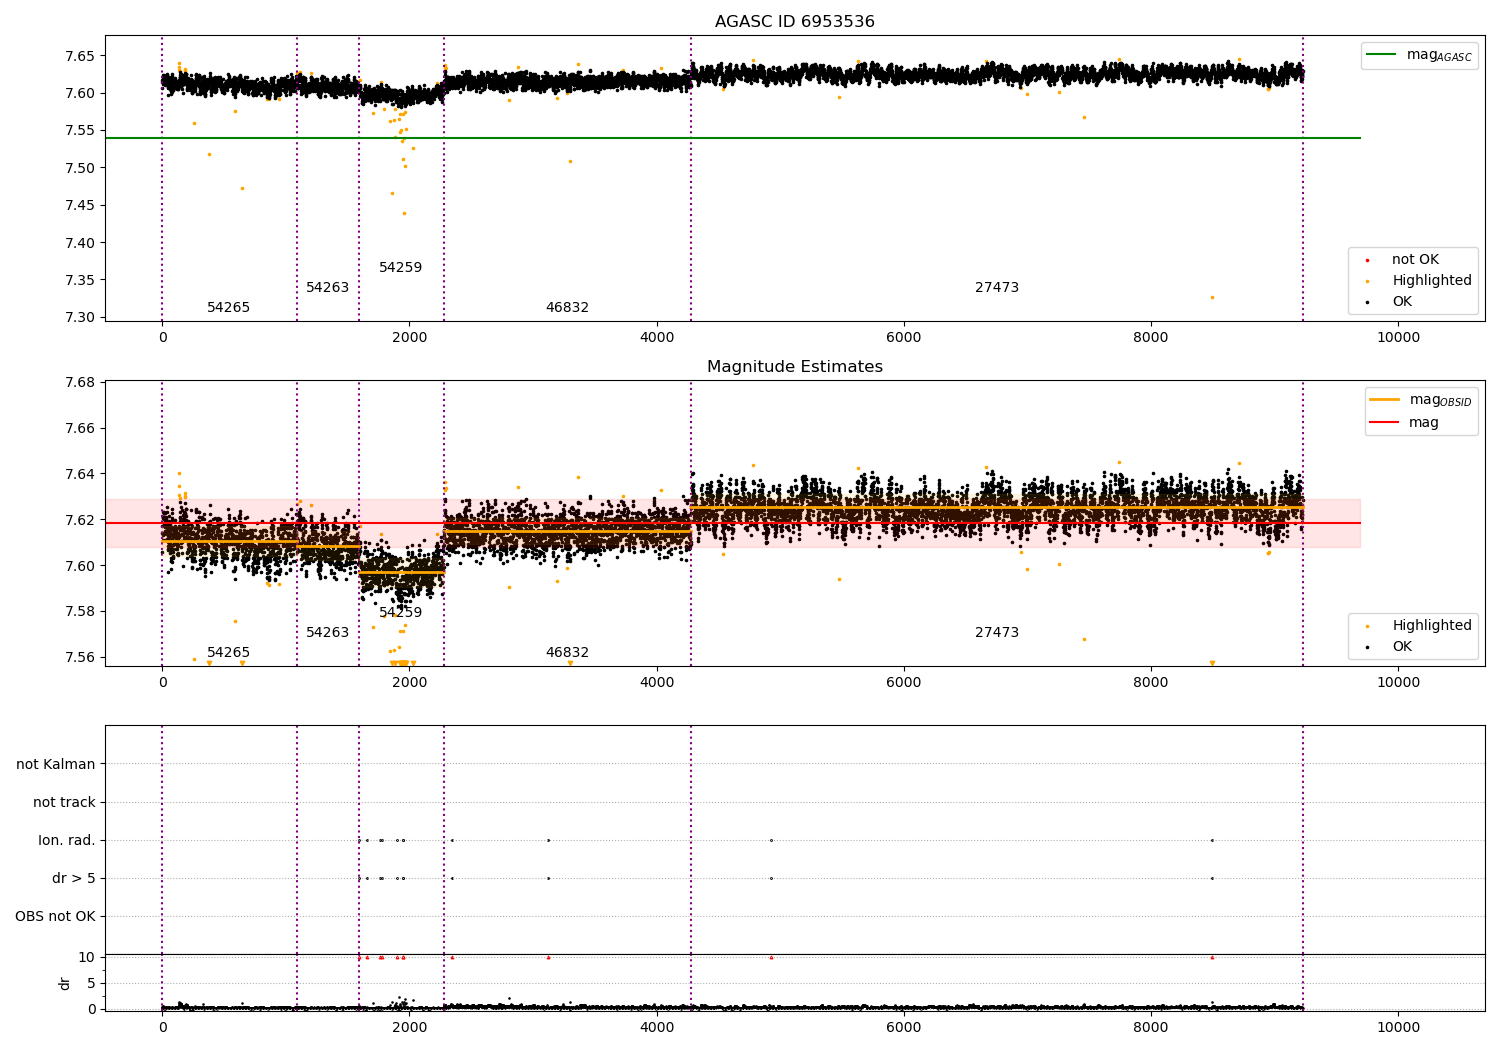Click the lowest orange outlier near 7.325 in top plot
The width and height of the screenshot is (1500, 1050).
(1212, 297)
